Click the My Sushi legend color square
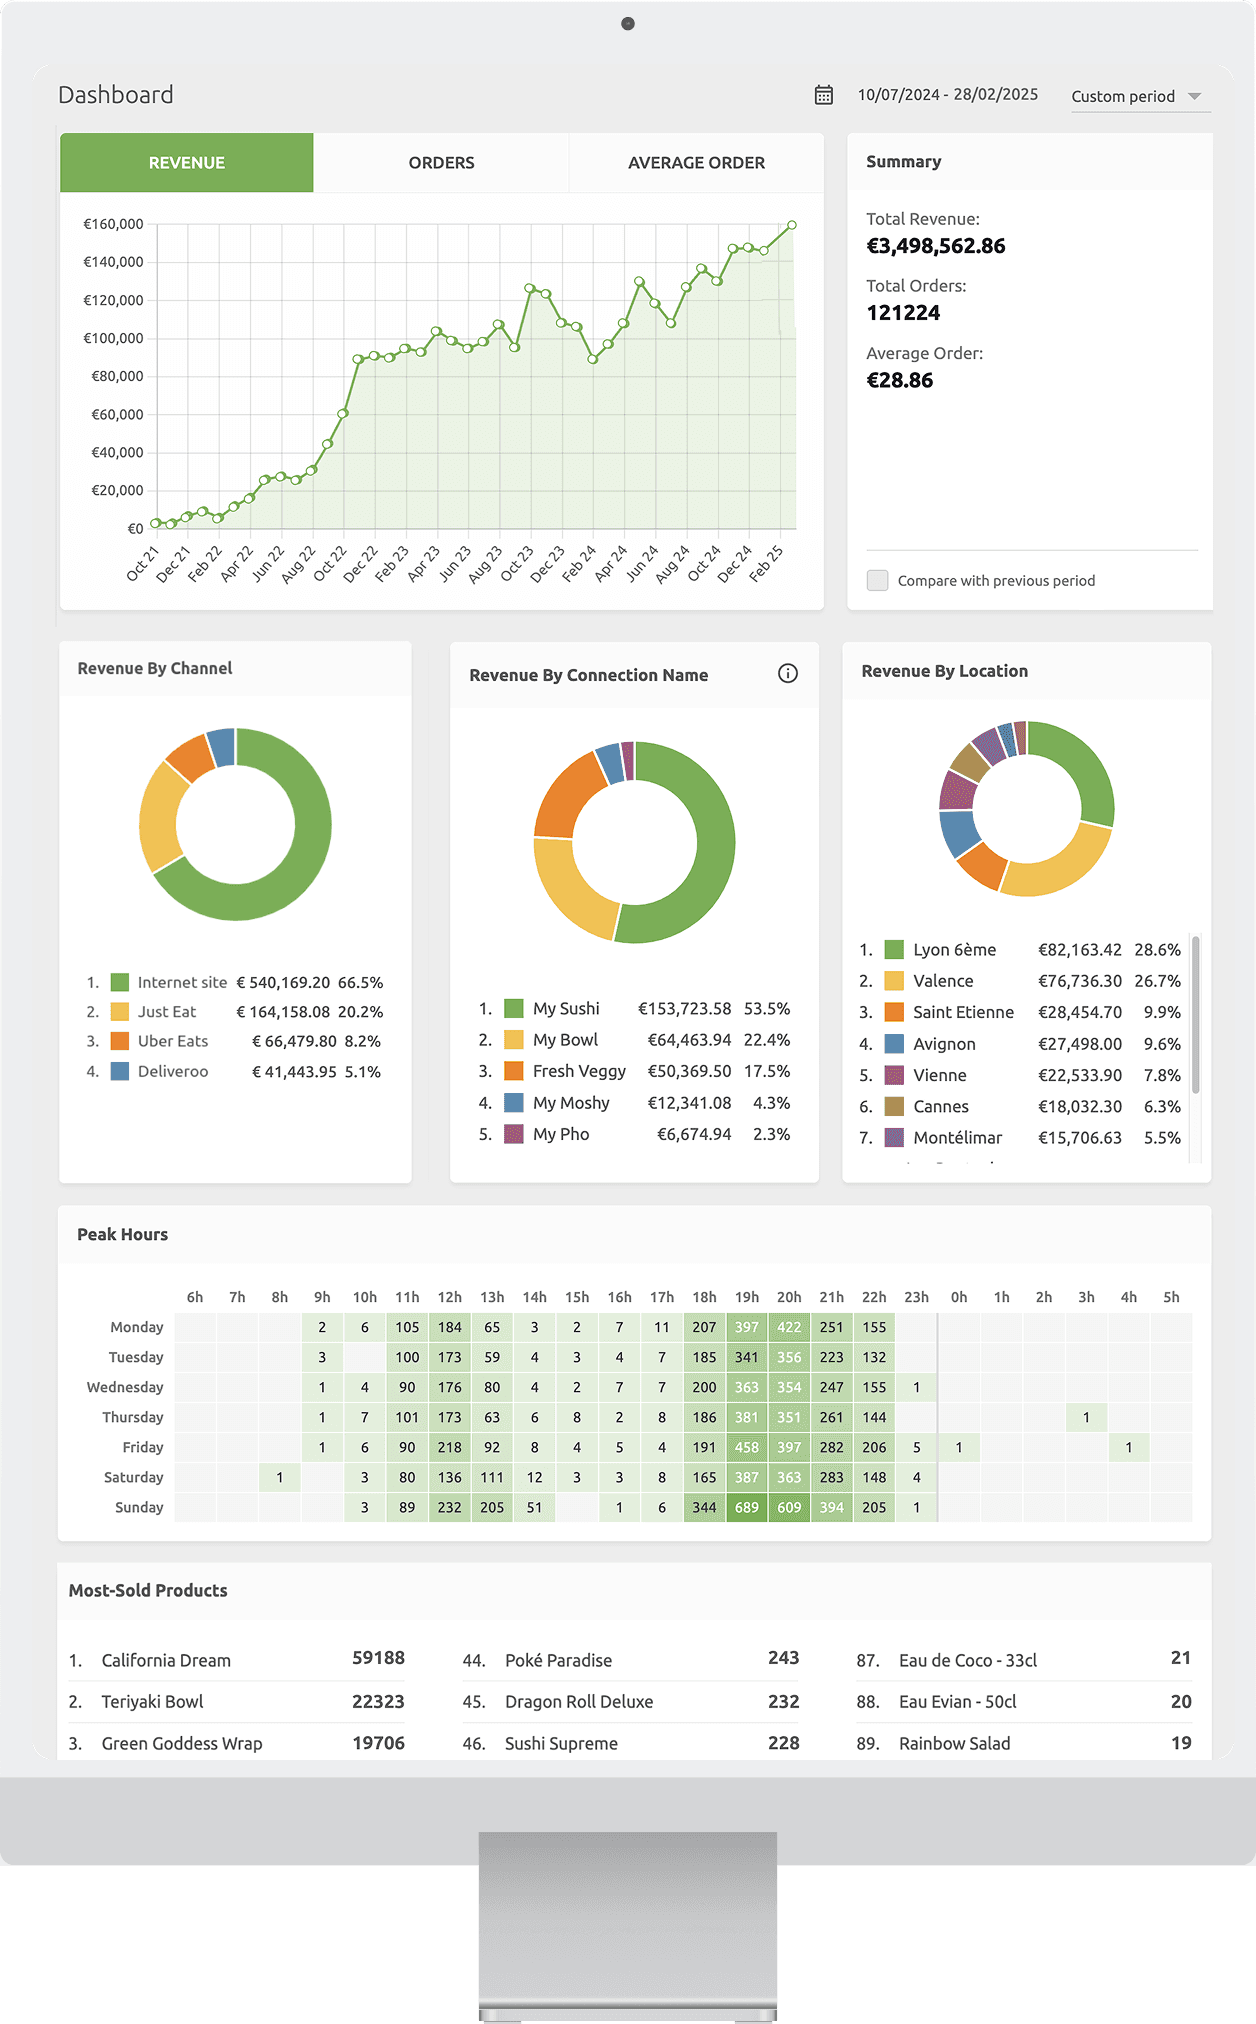 [514, 1008]
